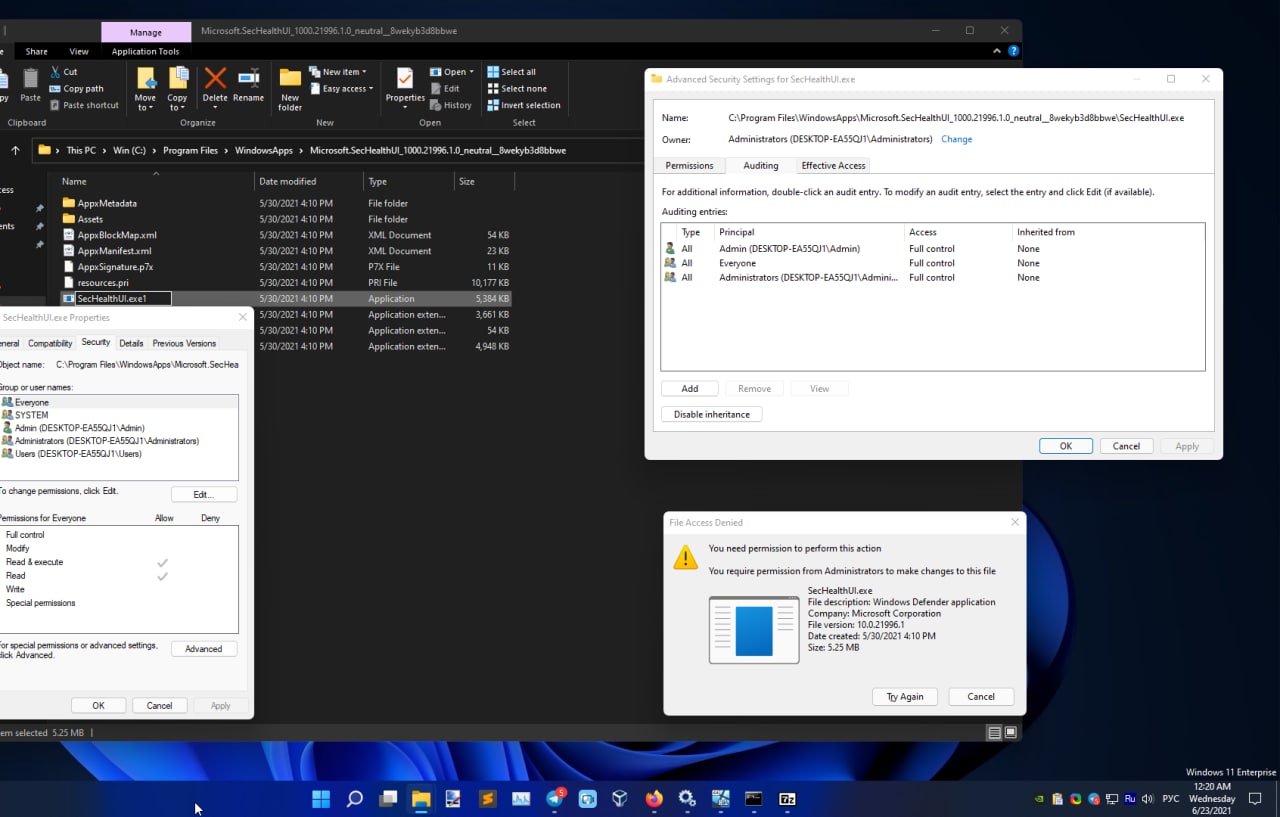Switch to the Effective Access tab
The height and width of the screenshot is (817, 1280).
point(833,165)
